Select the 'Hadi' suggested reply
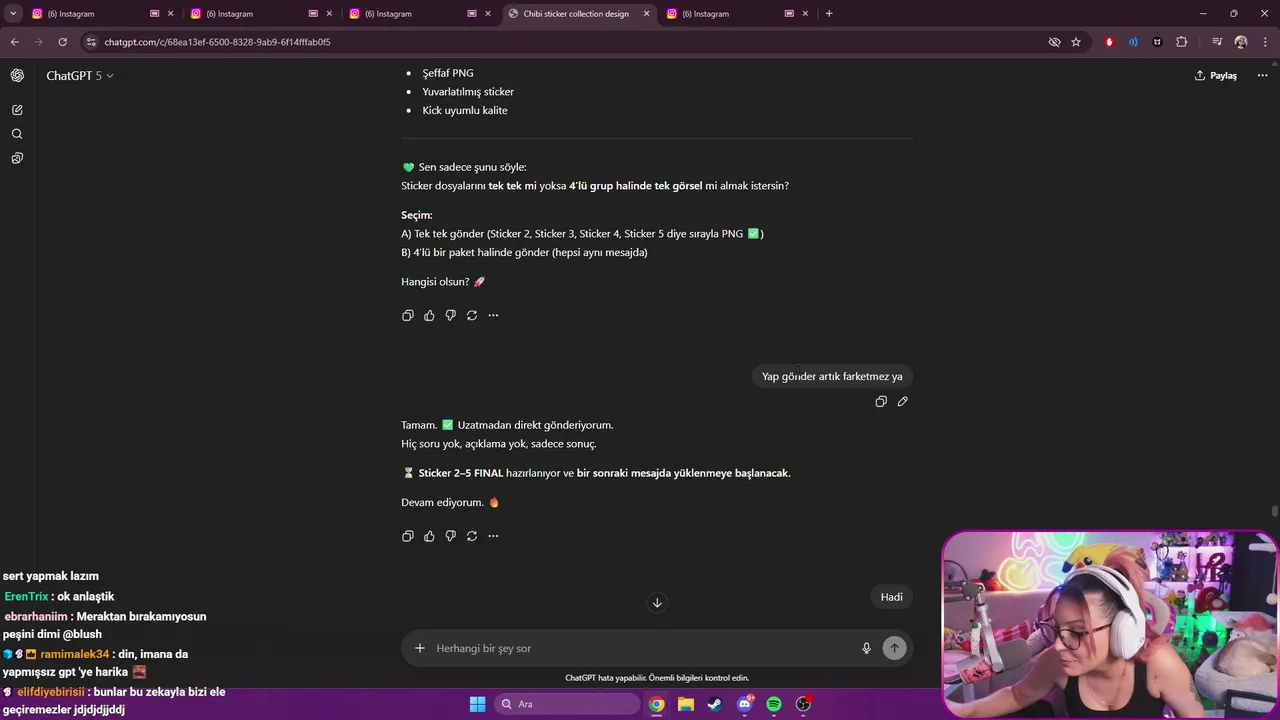The image size is (1280, 720). [x=892, y=597]
